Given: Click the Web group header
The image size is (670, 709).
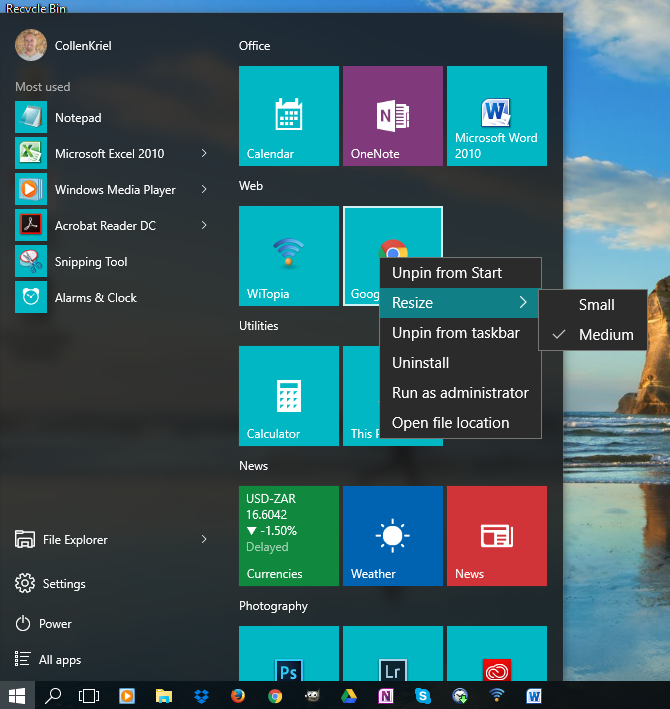Looking at the screenshot, I should click(x=251, y=186).
